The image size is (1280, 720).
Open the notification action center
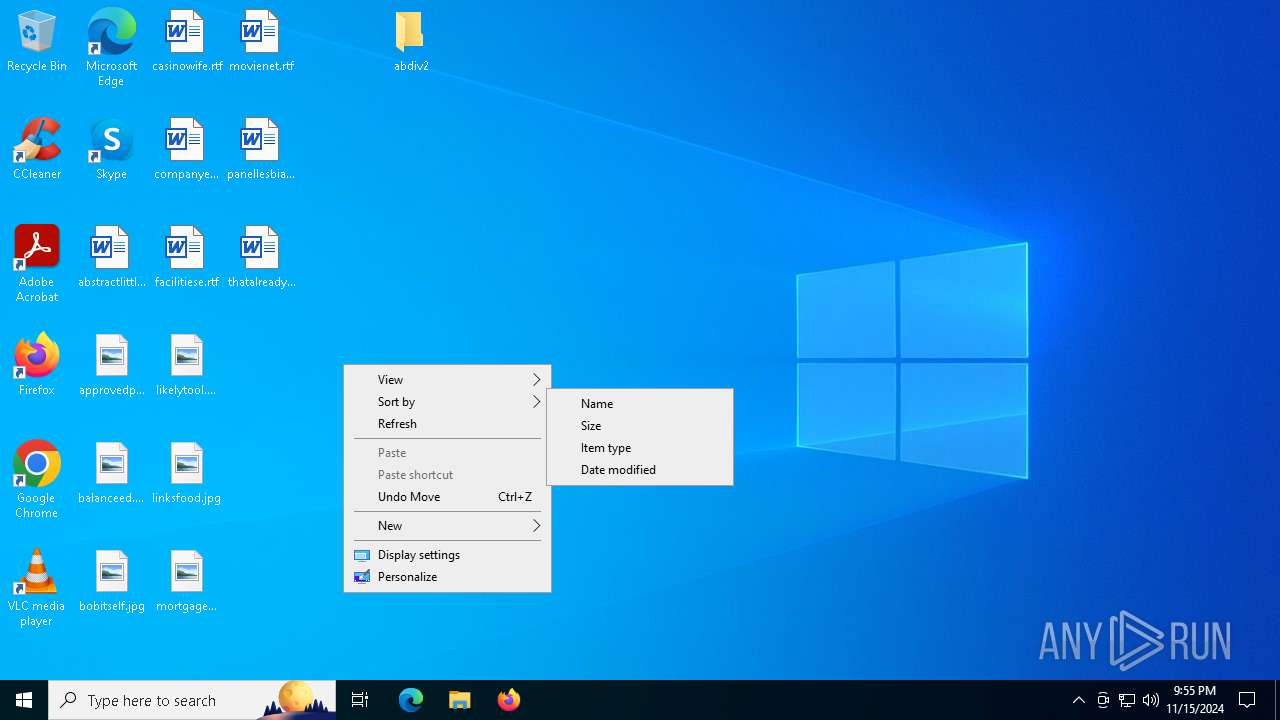click(x=1247, y=700)
